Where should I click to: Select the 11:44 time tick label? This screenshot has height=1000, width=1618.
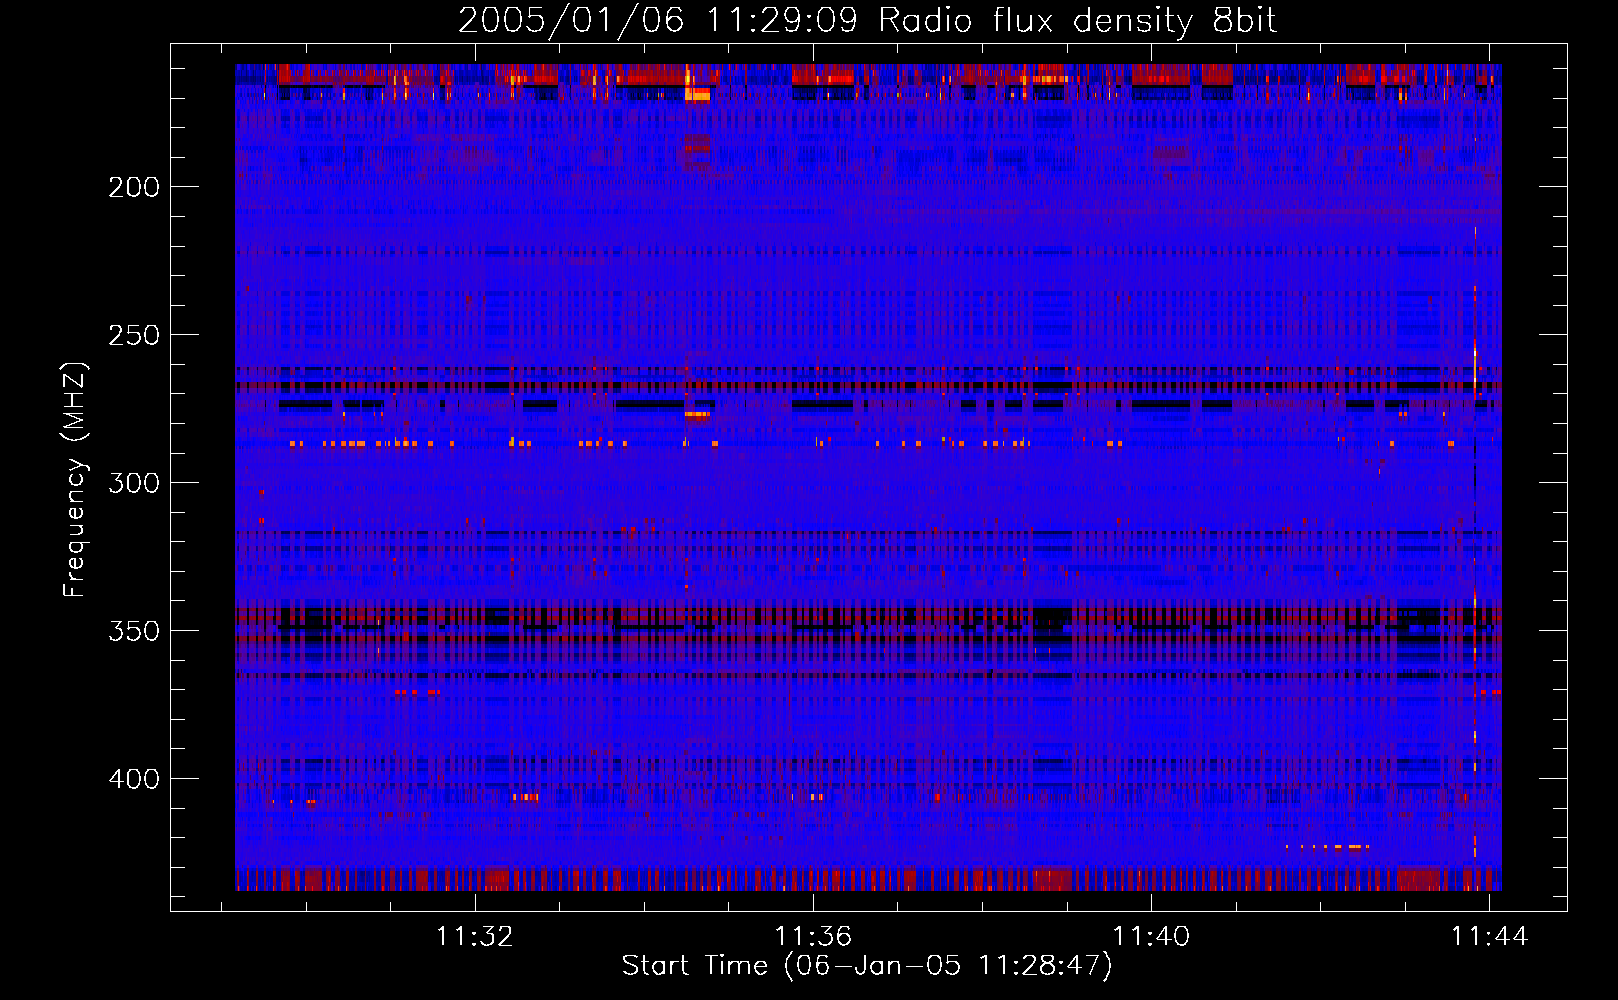[x=1489, y=936]
